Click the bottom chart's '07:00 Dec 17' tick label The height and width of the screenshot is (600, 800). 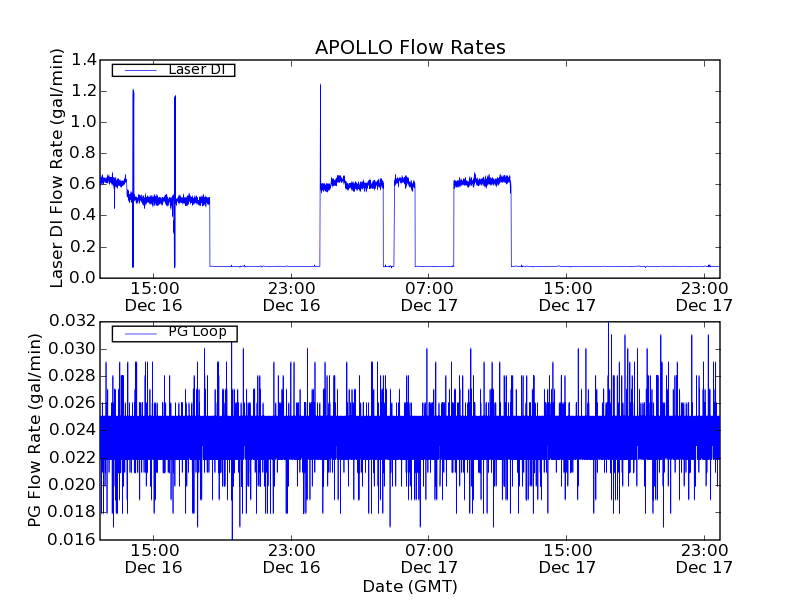(x=429, y=559)
